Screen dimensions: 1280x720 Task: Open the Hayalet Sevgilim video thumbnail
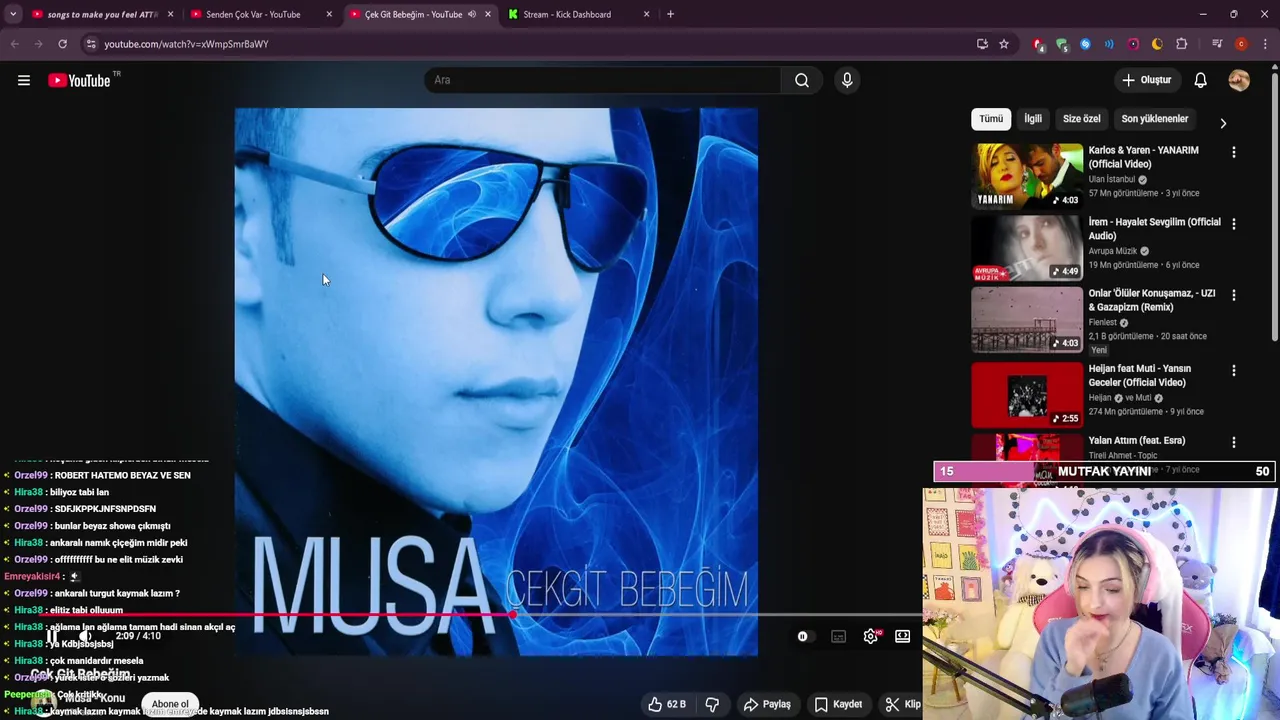coord(1027,247)
